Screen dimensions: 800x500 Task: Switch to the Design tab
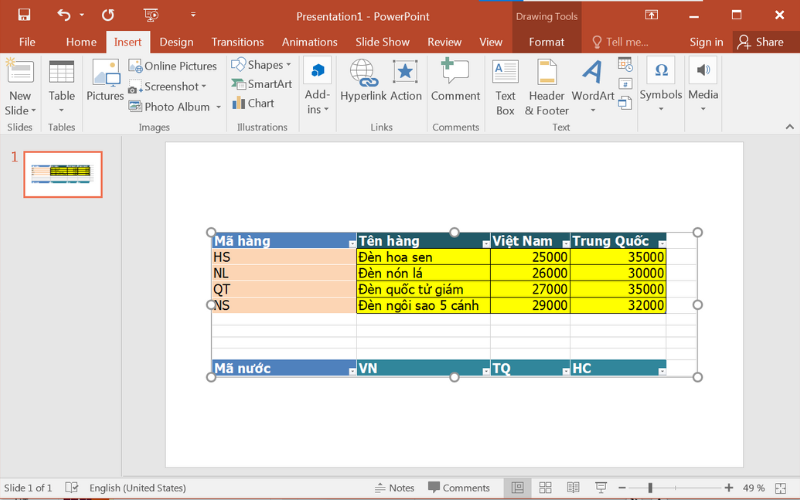(176, 42)
